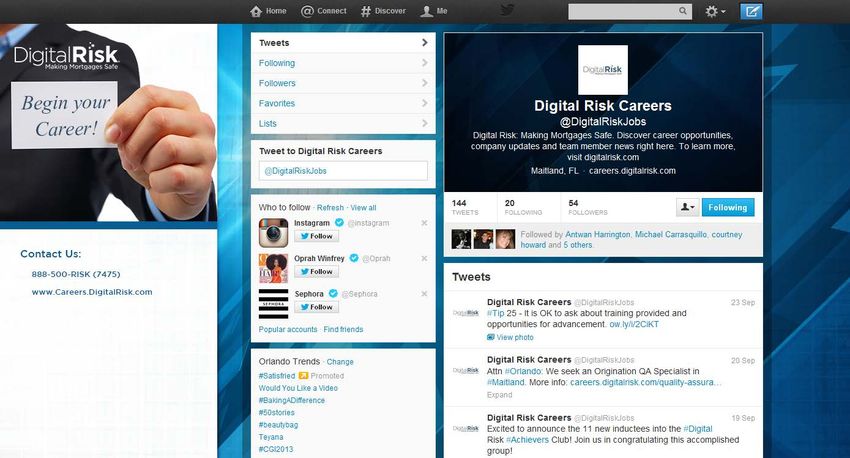This screenshot has width=850, height=458.
Task: Click the Instagram avatar icon
Action: [x=273, y=232]
